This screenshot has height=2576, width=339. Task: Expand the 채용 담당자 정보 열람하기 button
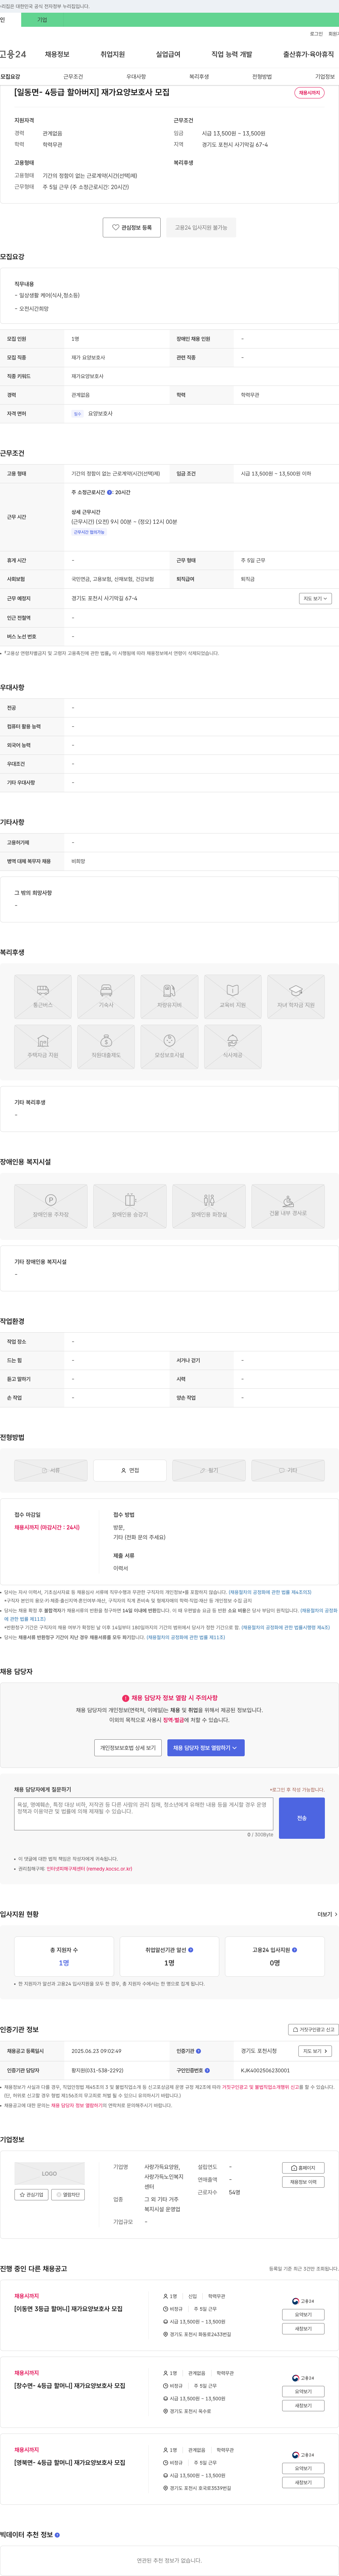tap(206, 1748)
